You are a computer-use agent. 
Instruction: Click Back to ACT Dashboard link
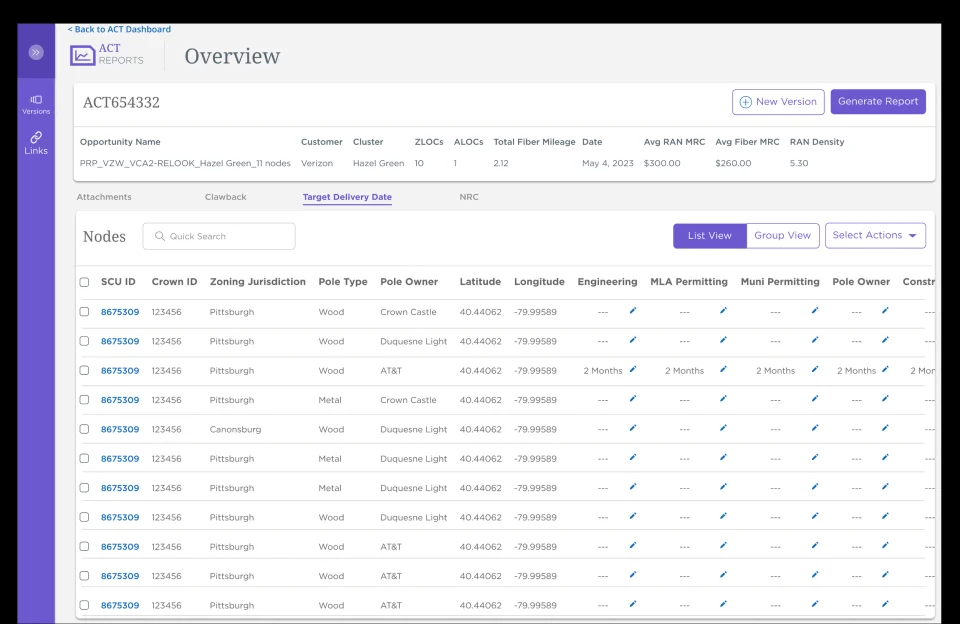[119, 29]
